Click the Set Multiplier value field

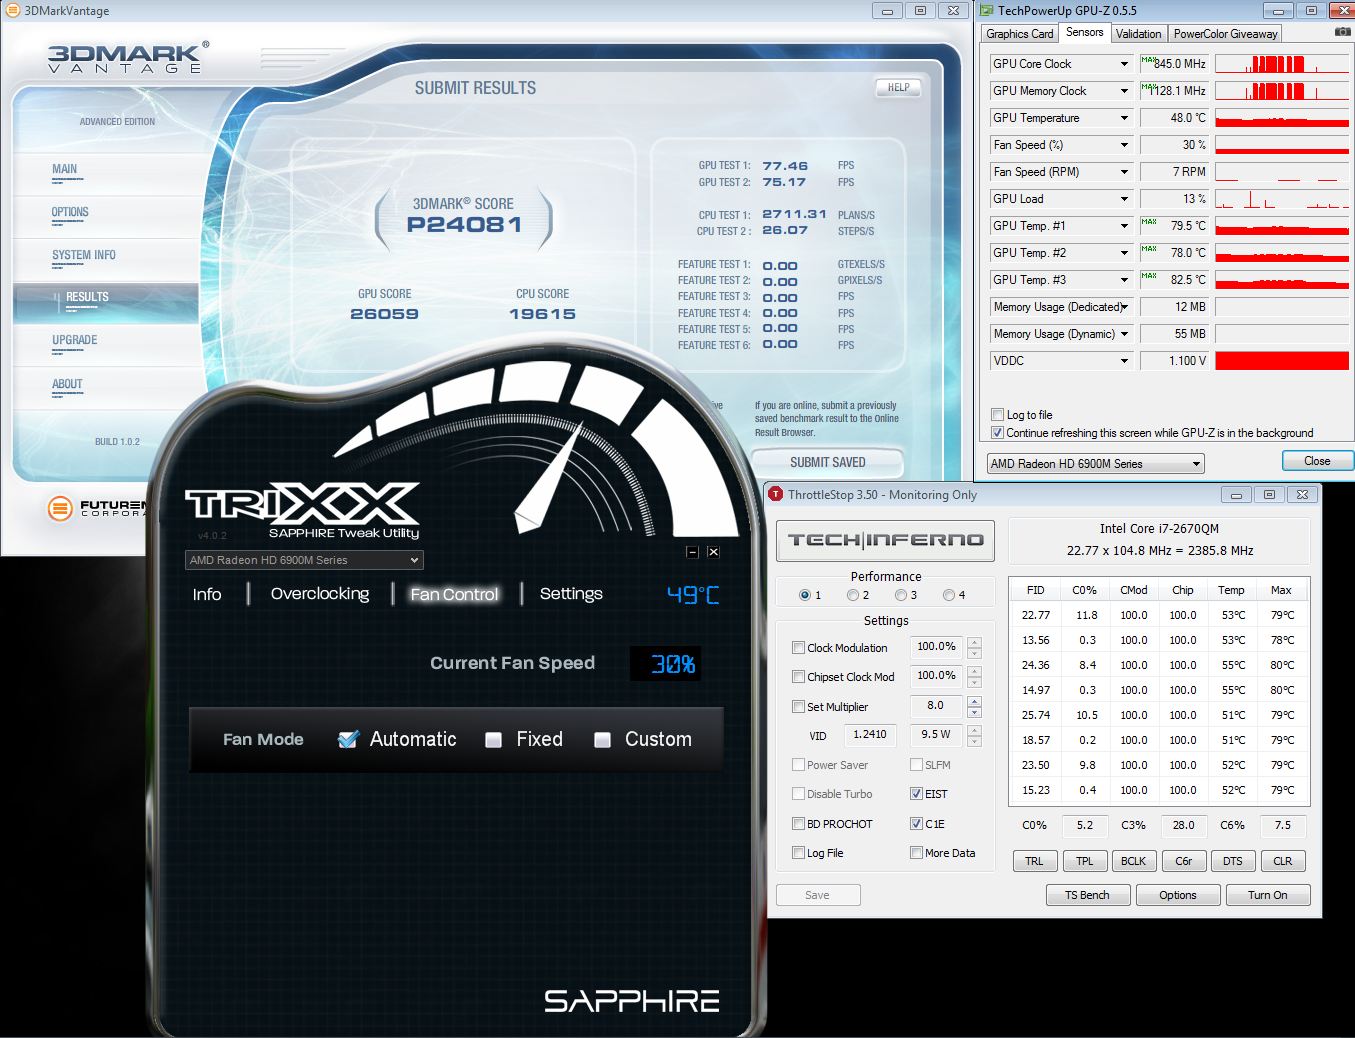pos(936,706)
